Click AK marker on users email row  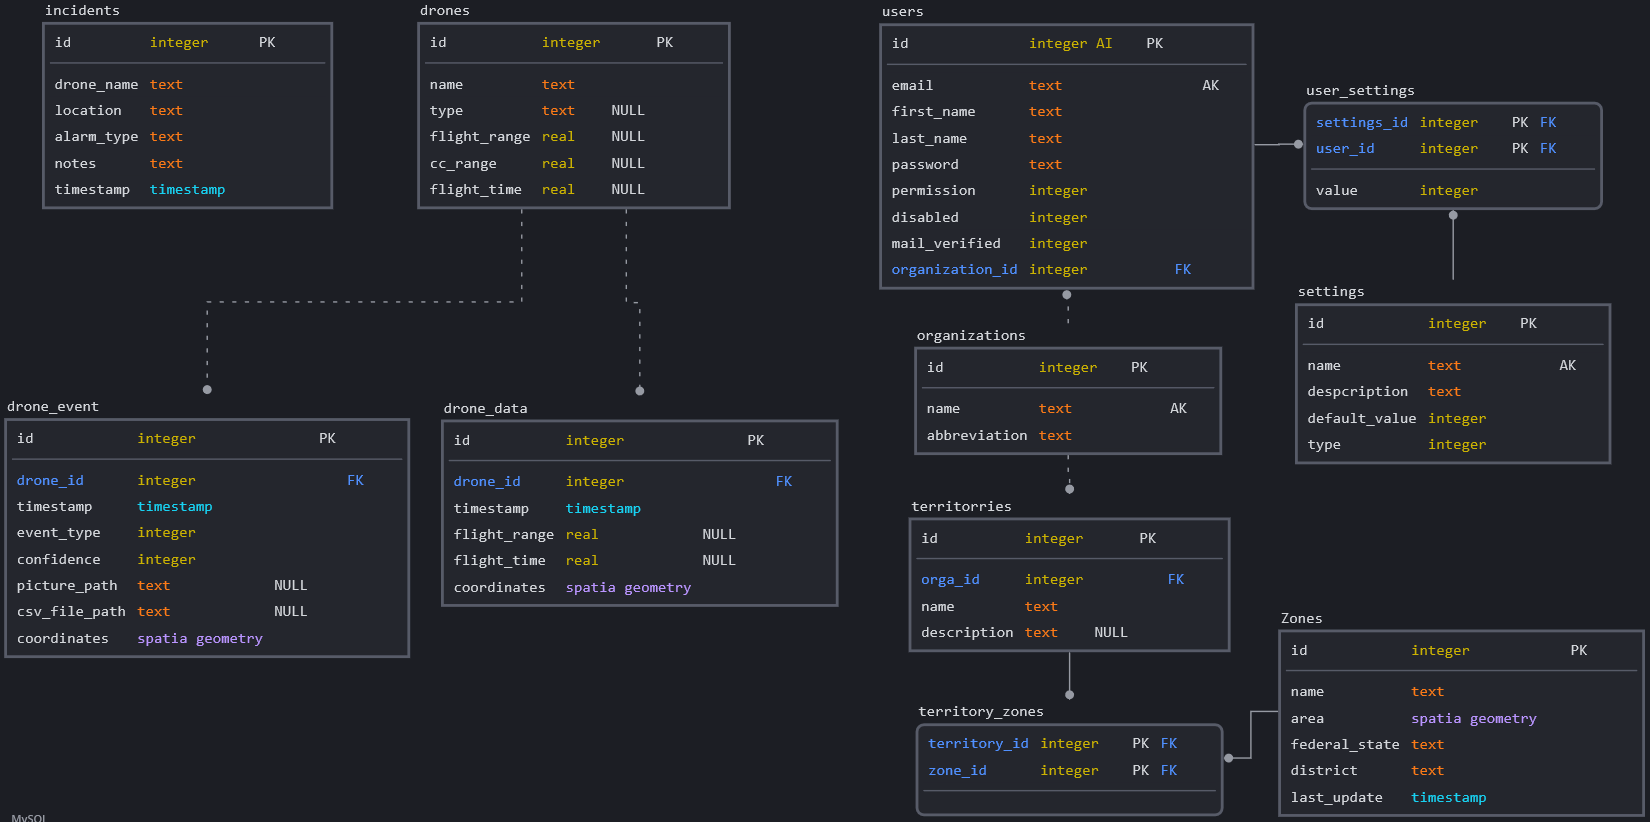1210,86
